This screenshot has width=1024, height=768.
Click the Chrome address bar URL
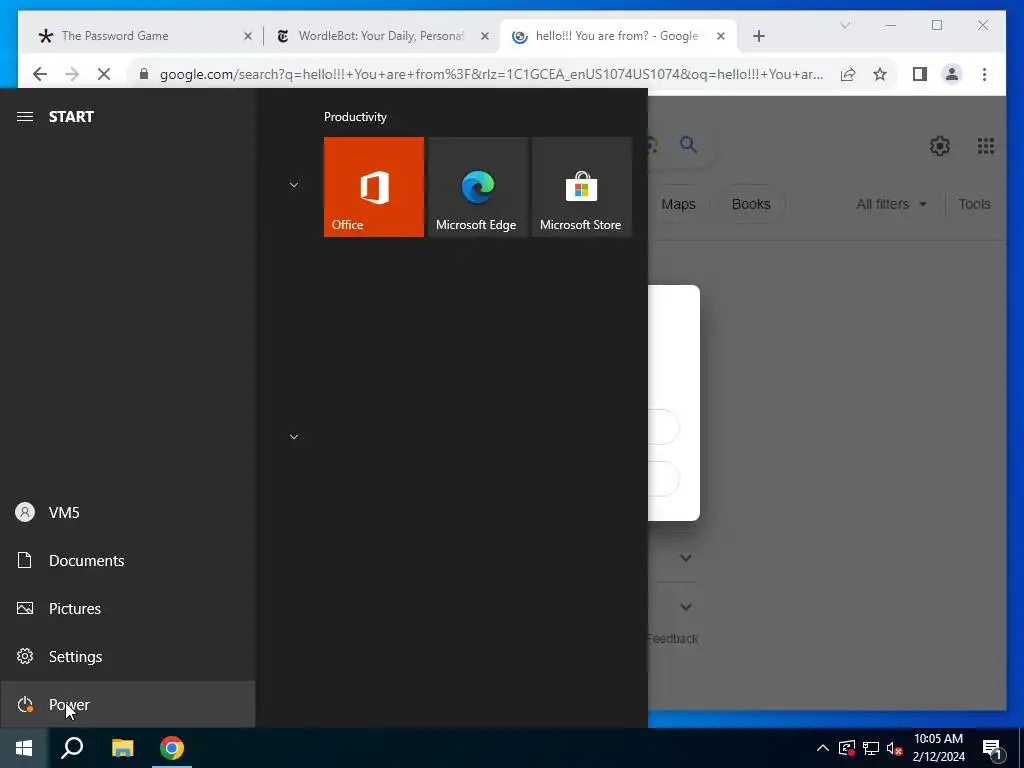(491, 74)
